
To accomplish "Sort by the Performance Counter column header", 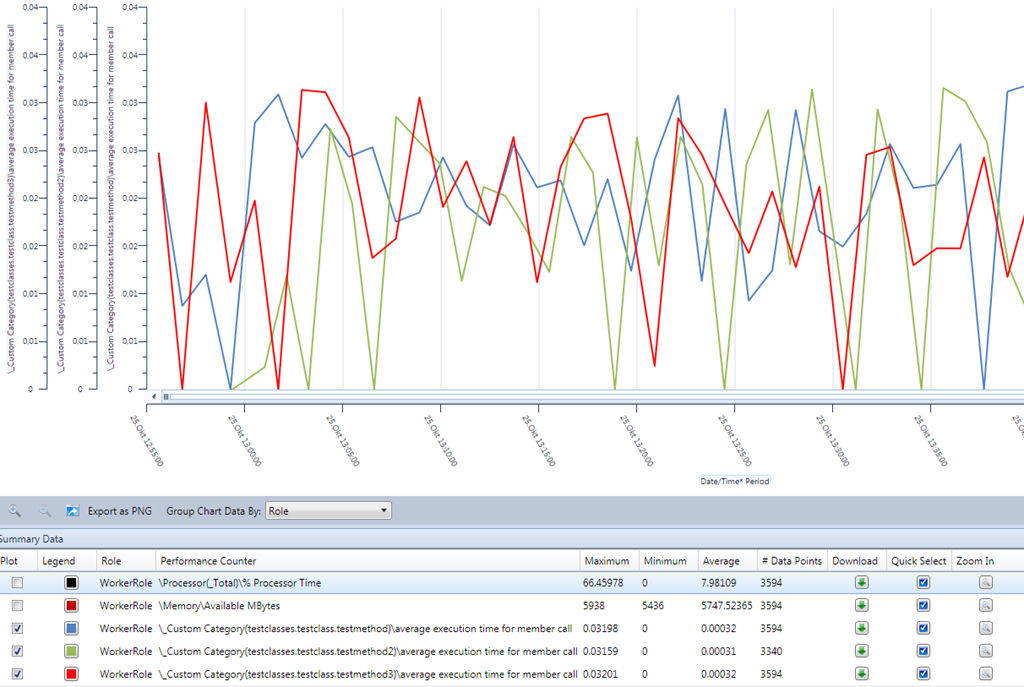I will [208, 561].
